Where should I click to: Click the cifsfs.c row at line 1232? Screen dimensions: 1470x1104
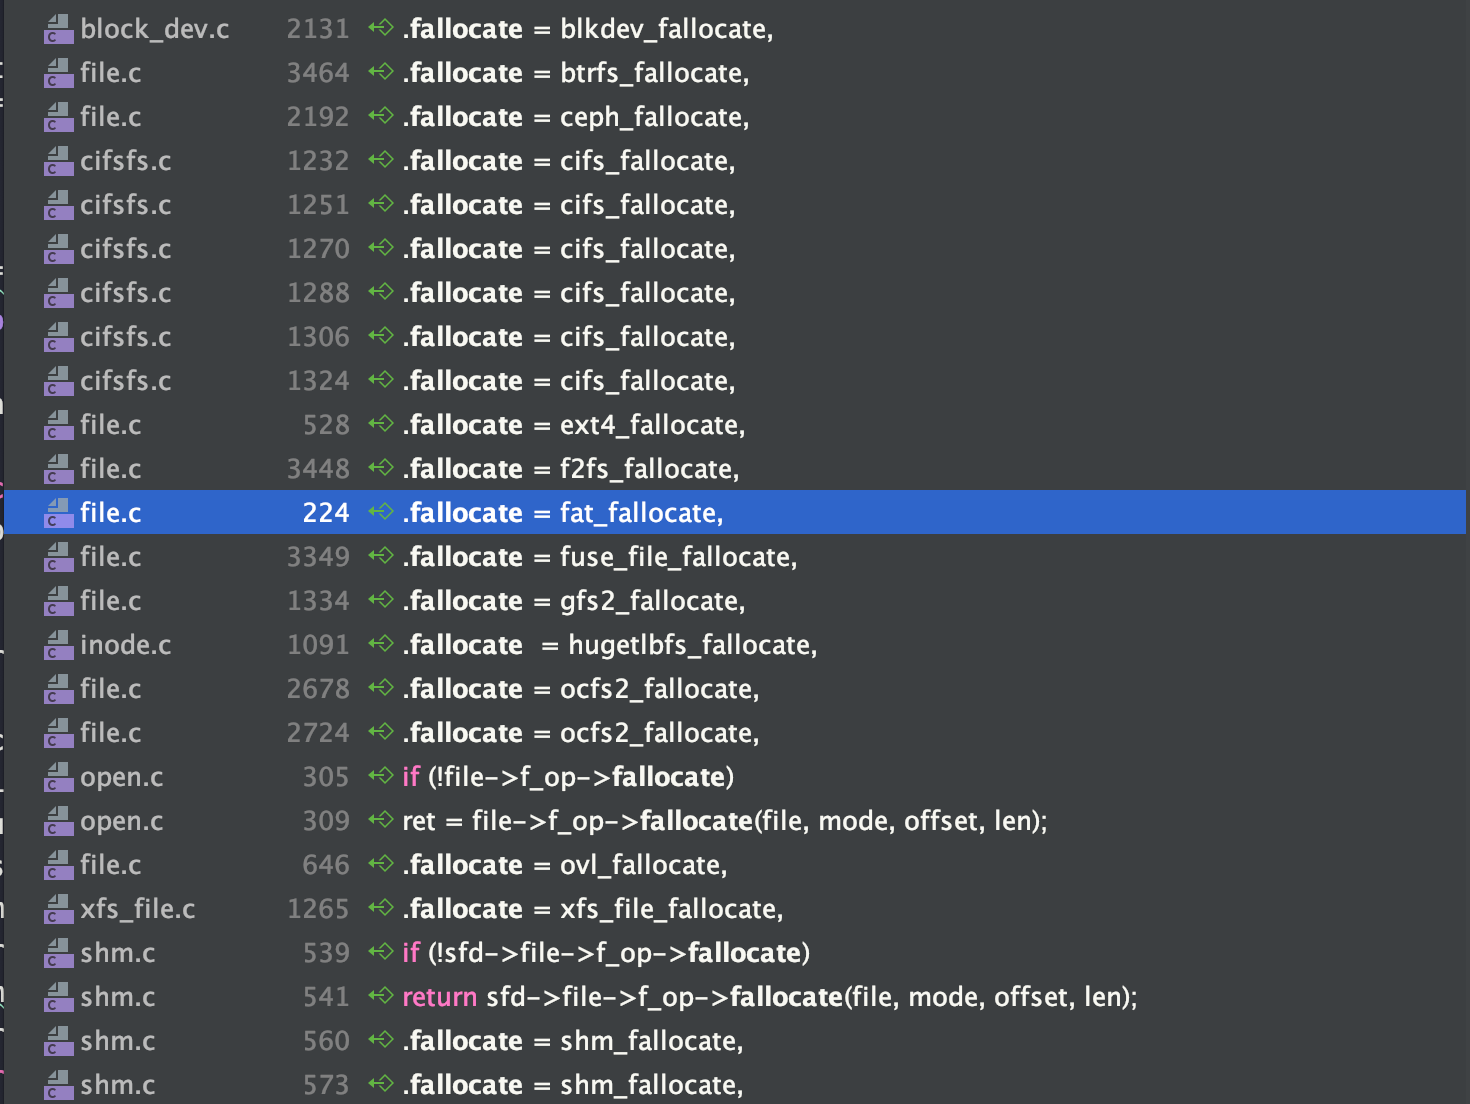click(x=736, y=161)
